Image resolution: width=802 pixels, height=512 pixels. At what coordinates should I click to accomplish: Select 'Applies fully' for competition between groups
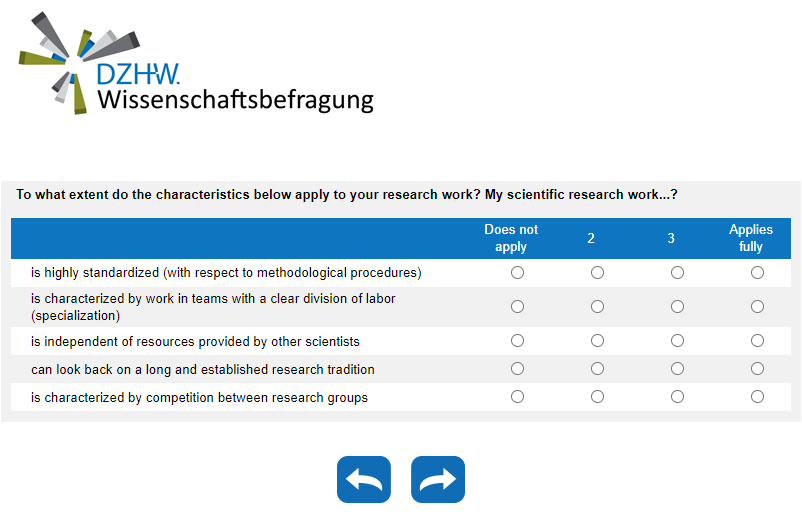coord(757,397)
